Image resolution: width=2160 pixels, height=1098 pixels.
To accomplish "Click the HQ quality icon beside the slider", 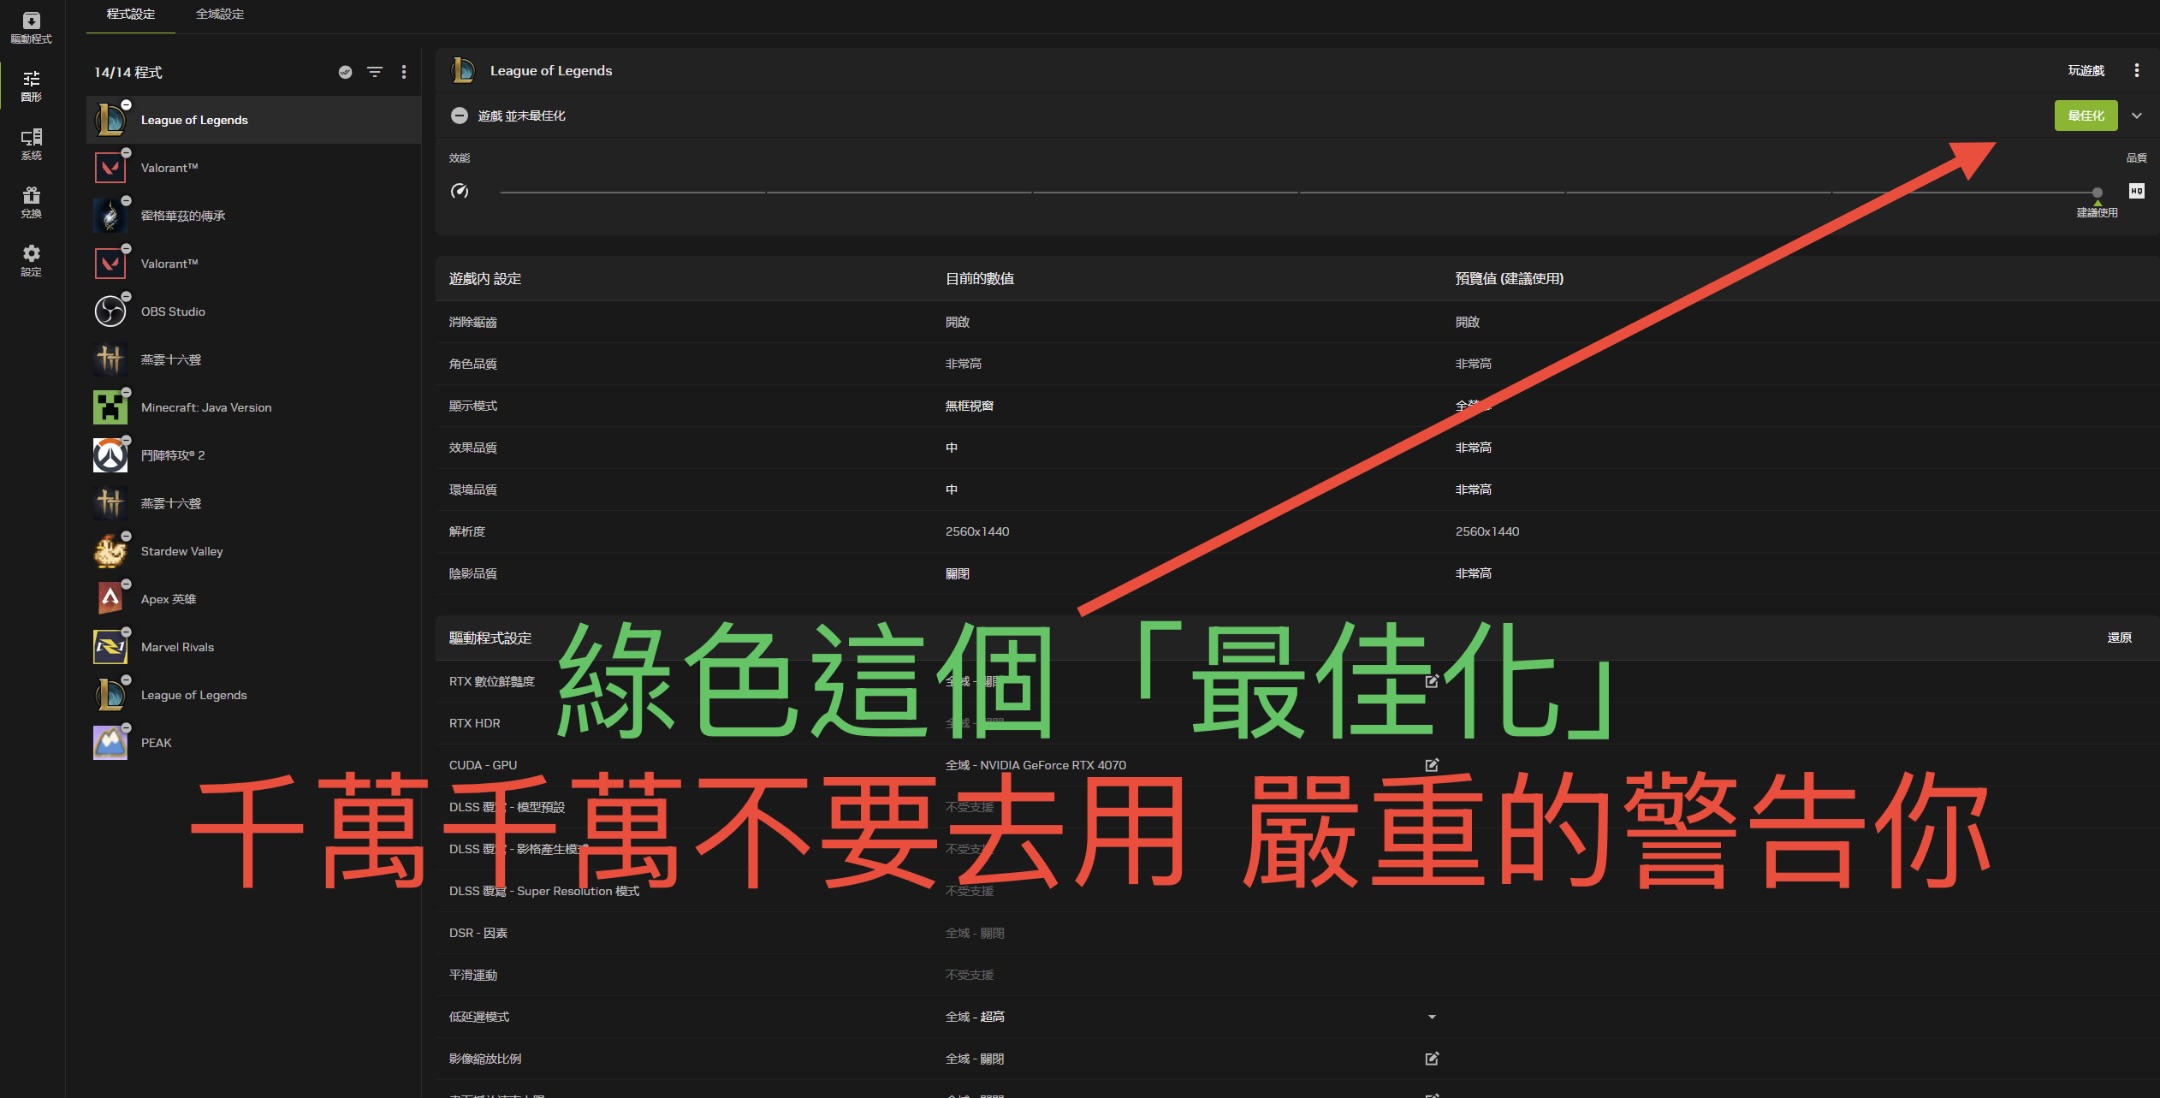I will (x=2136, y=191).
